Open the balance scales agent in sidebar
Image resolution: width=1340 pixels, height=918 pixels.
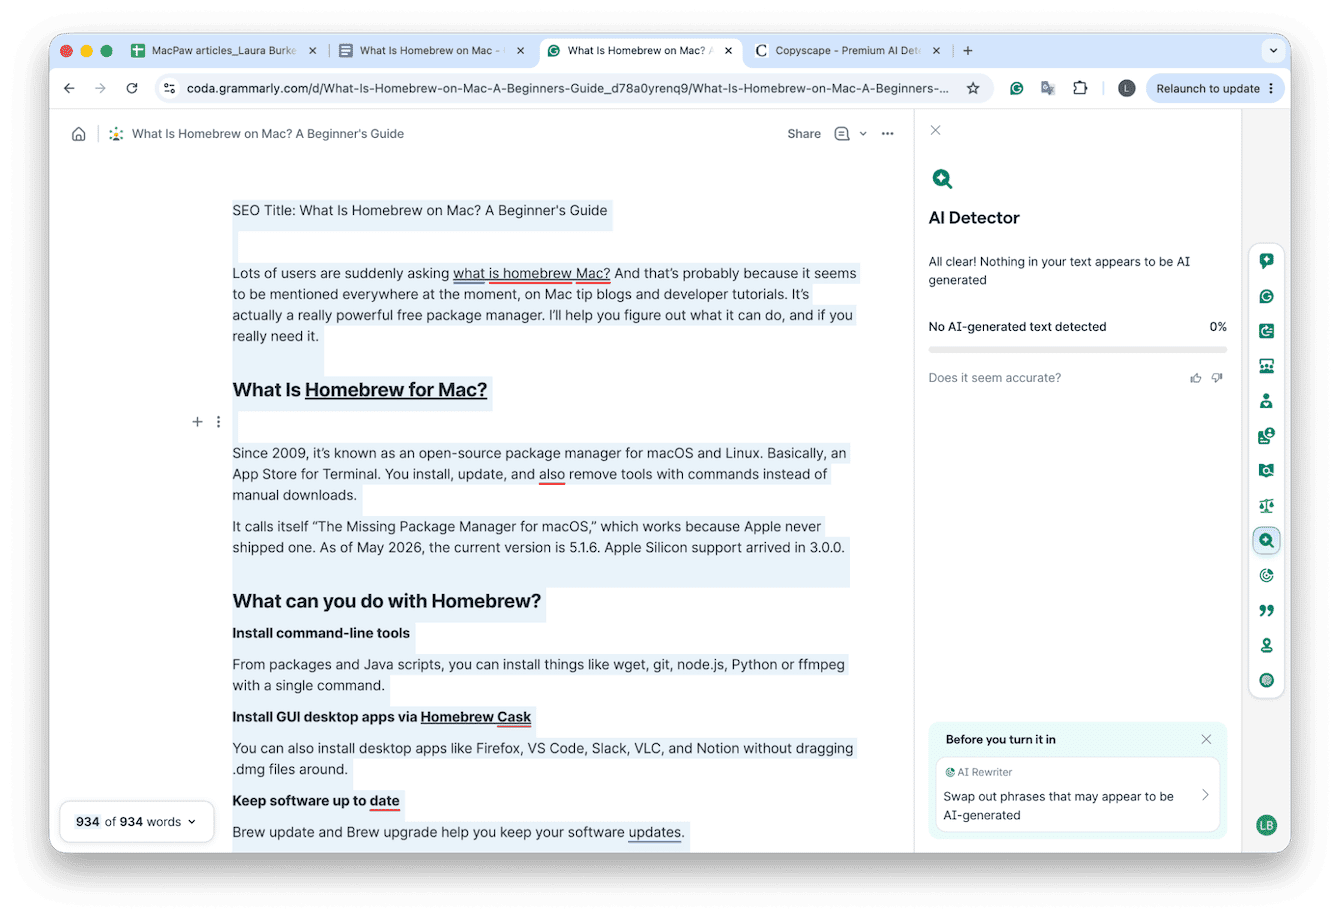pos(1266,506)
